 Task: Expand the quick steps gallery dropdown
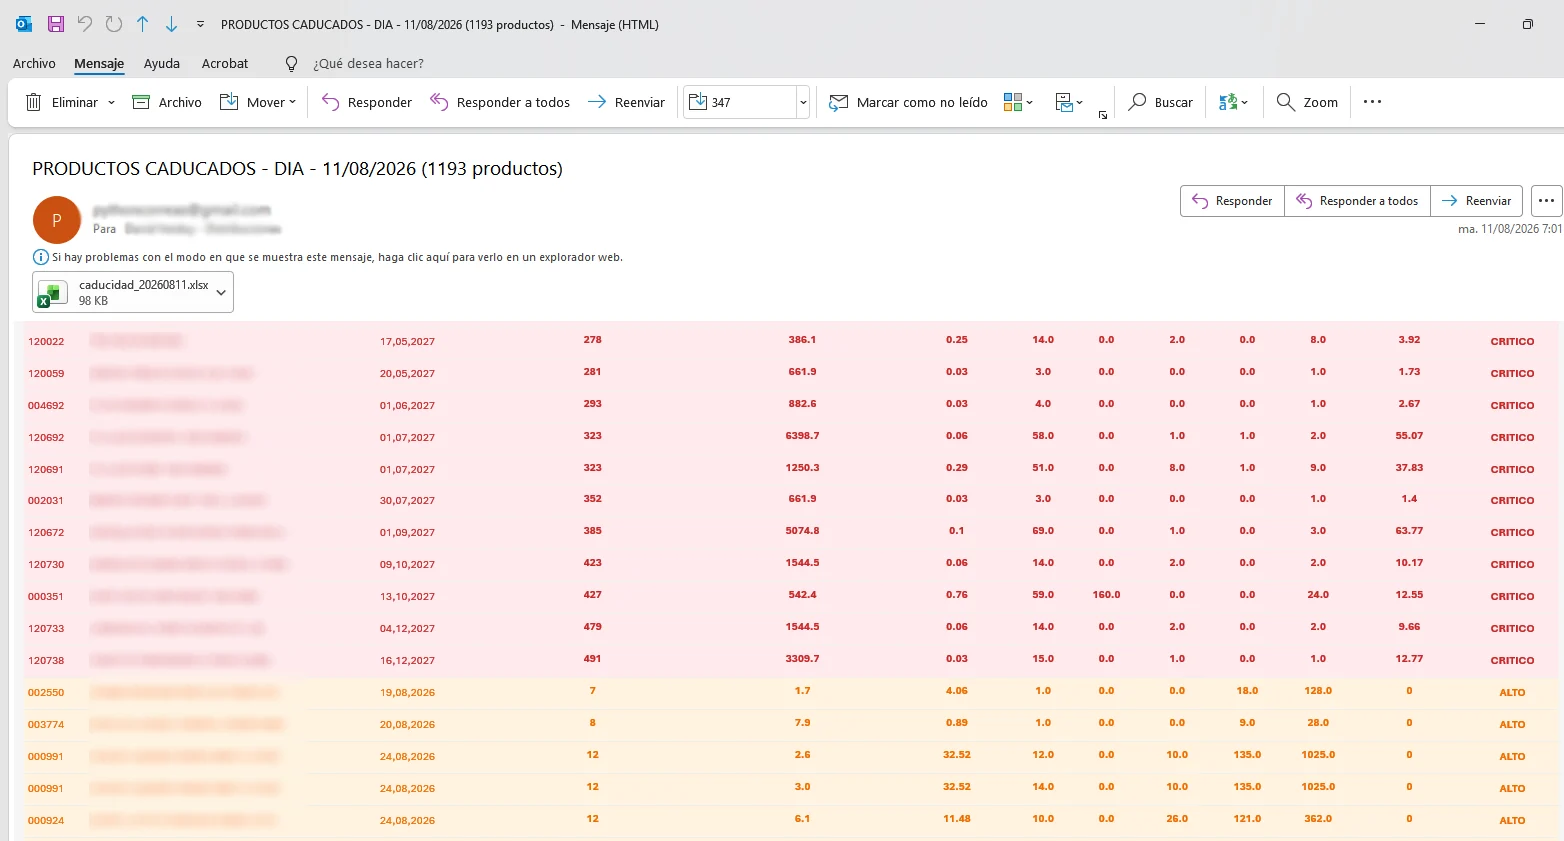click(x=803, y=102)
